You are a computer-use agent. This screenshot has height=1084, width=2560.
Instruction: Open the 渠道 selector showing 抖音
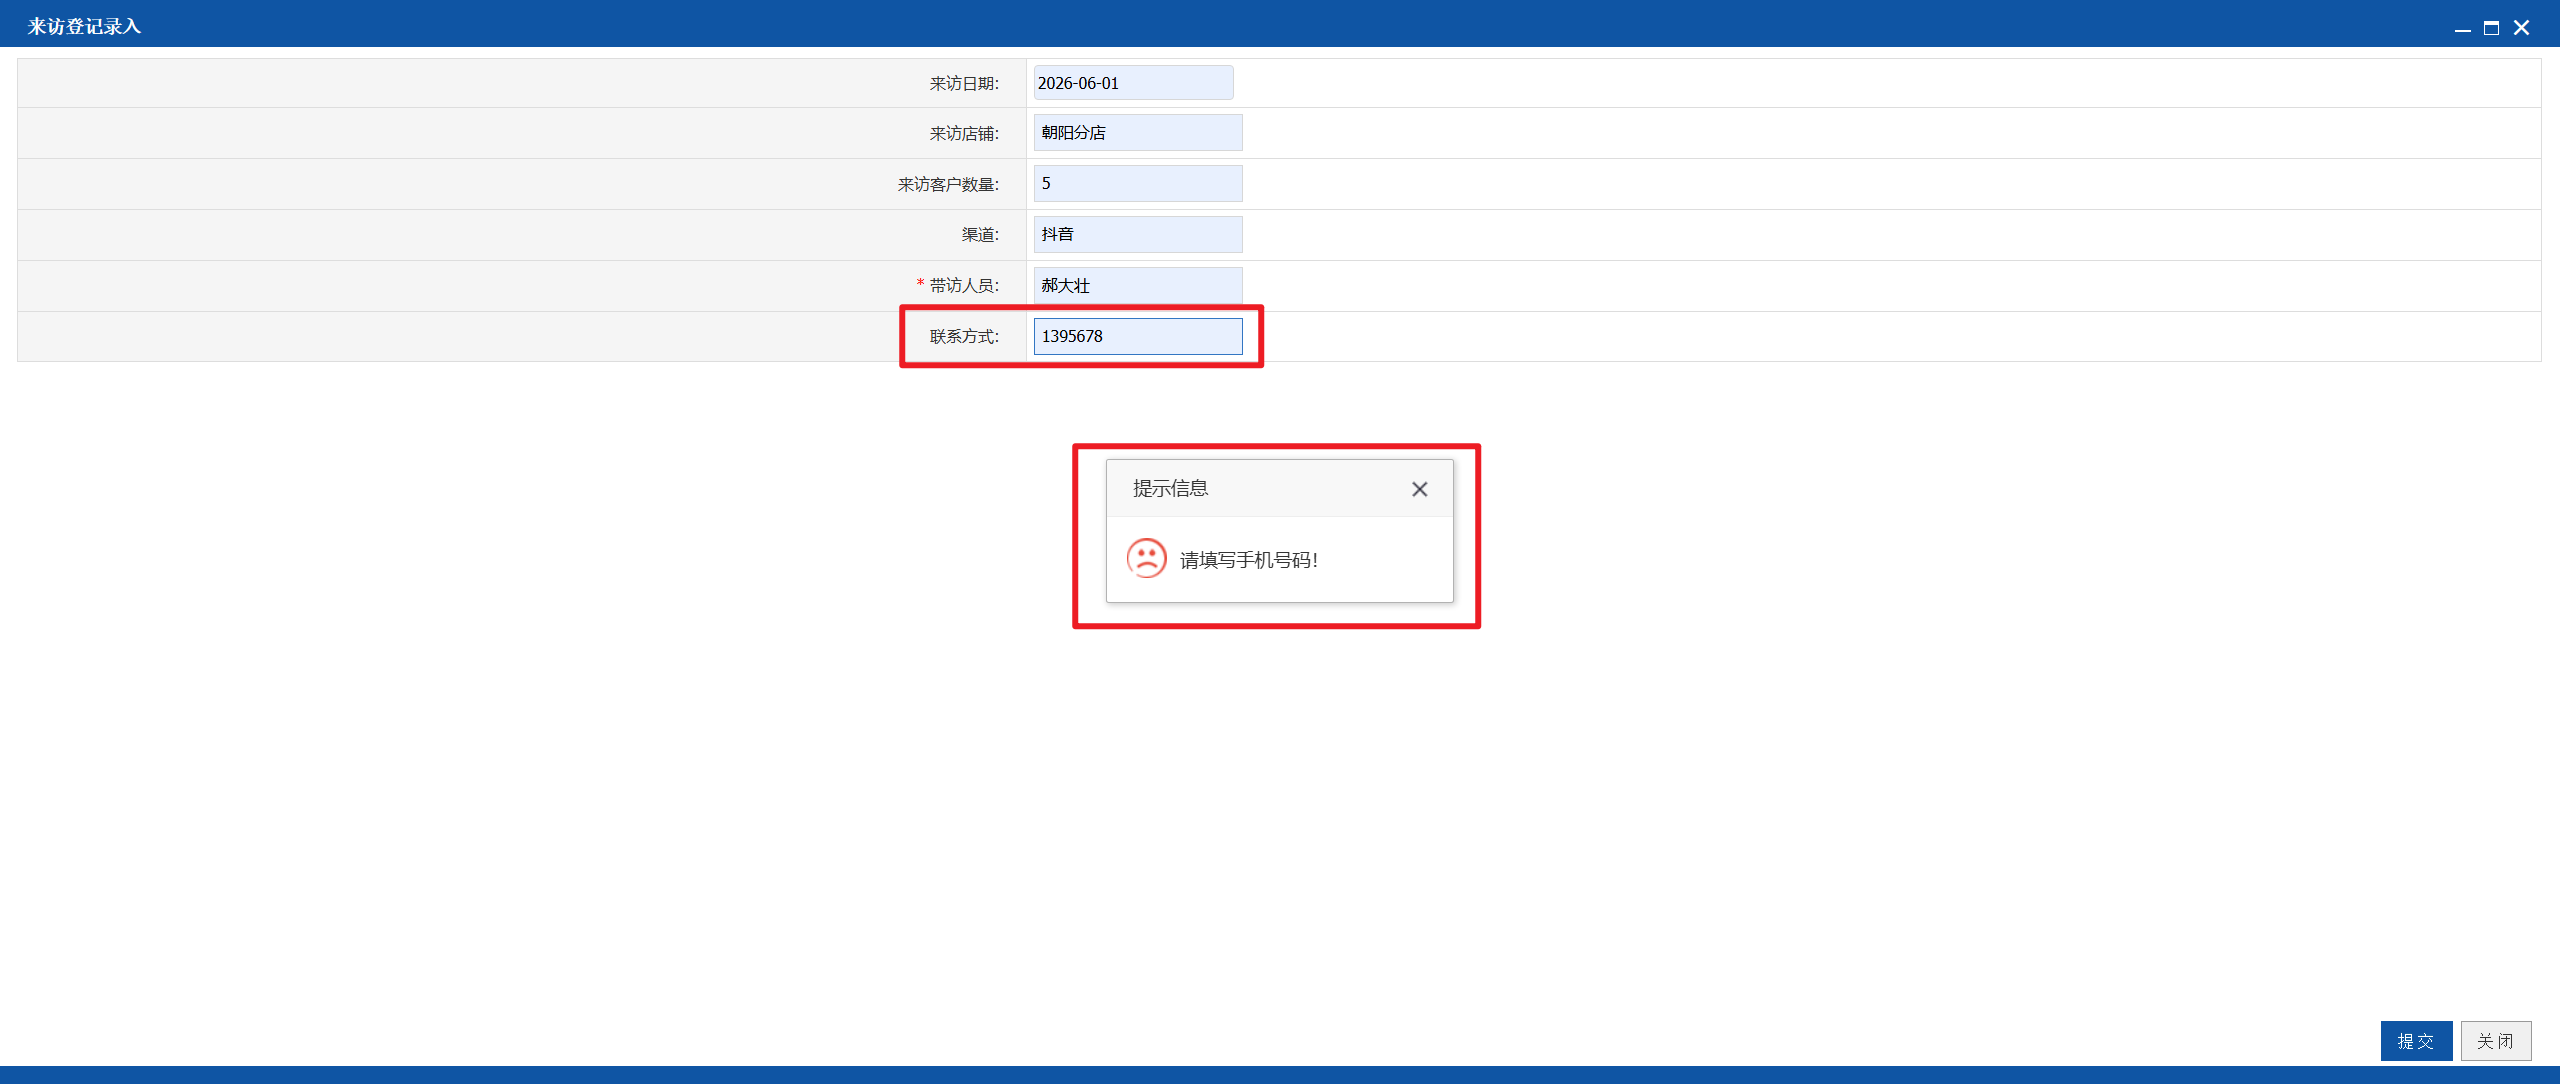coord(1138,235)
